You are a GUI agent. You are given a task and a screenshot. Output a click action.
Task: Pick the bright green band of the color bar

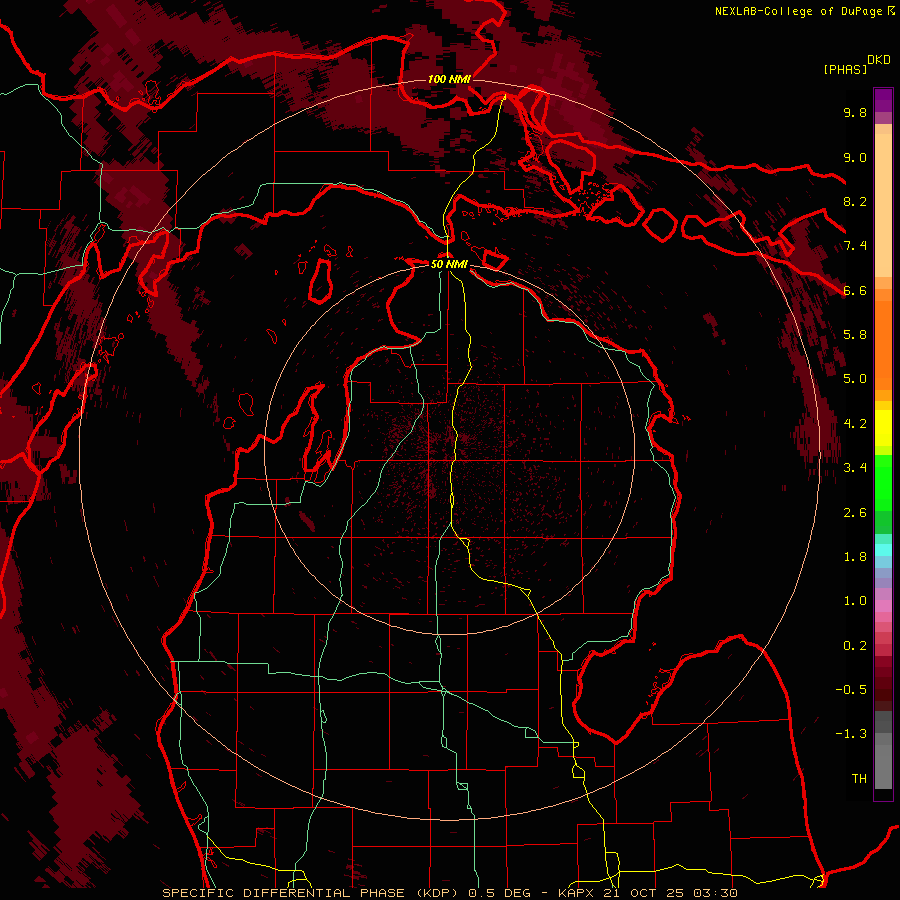tap(883, 483)
